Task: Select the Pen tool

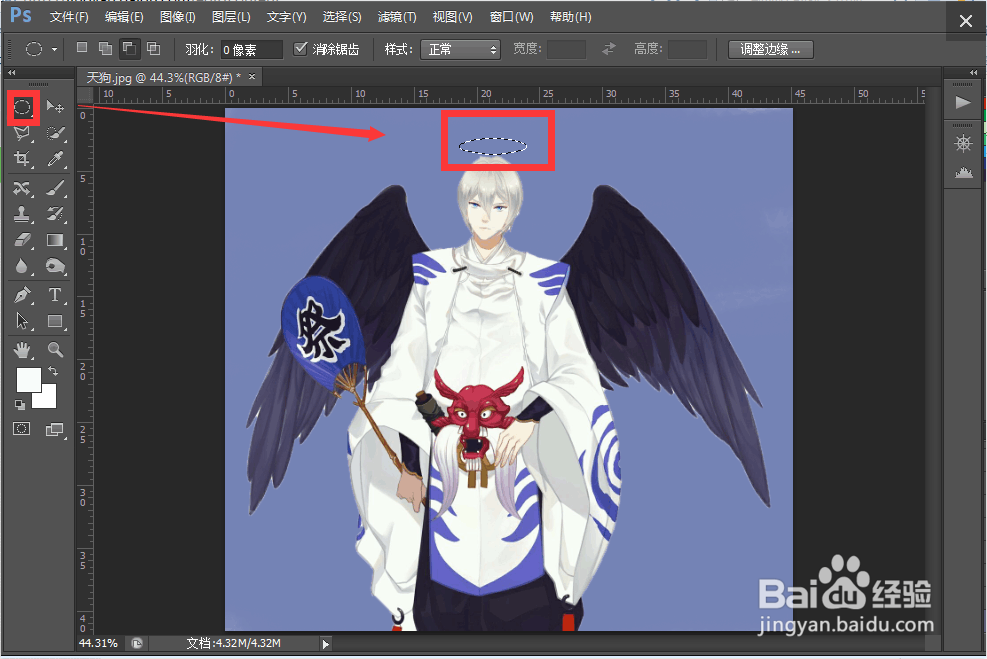Action: pos(23,295)
